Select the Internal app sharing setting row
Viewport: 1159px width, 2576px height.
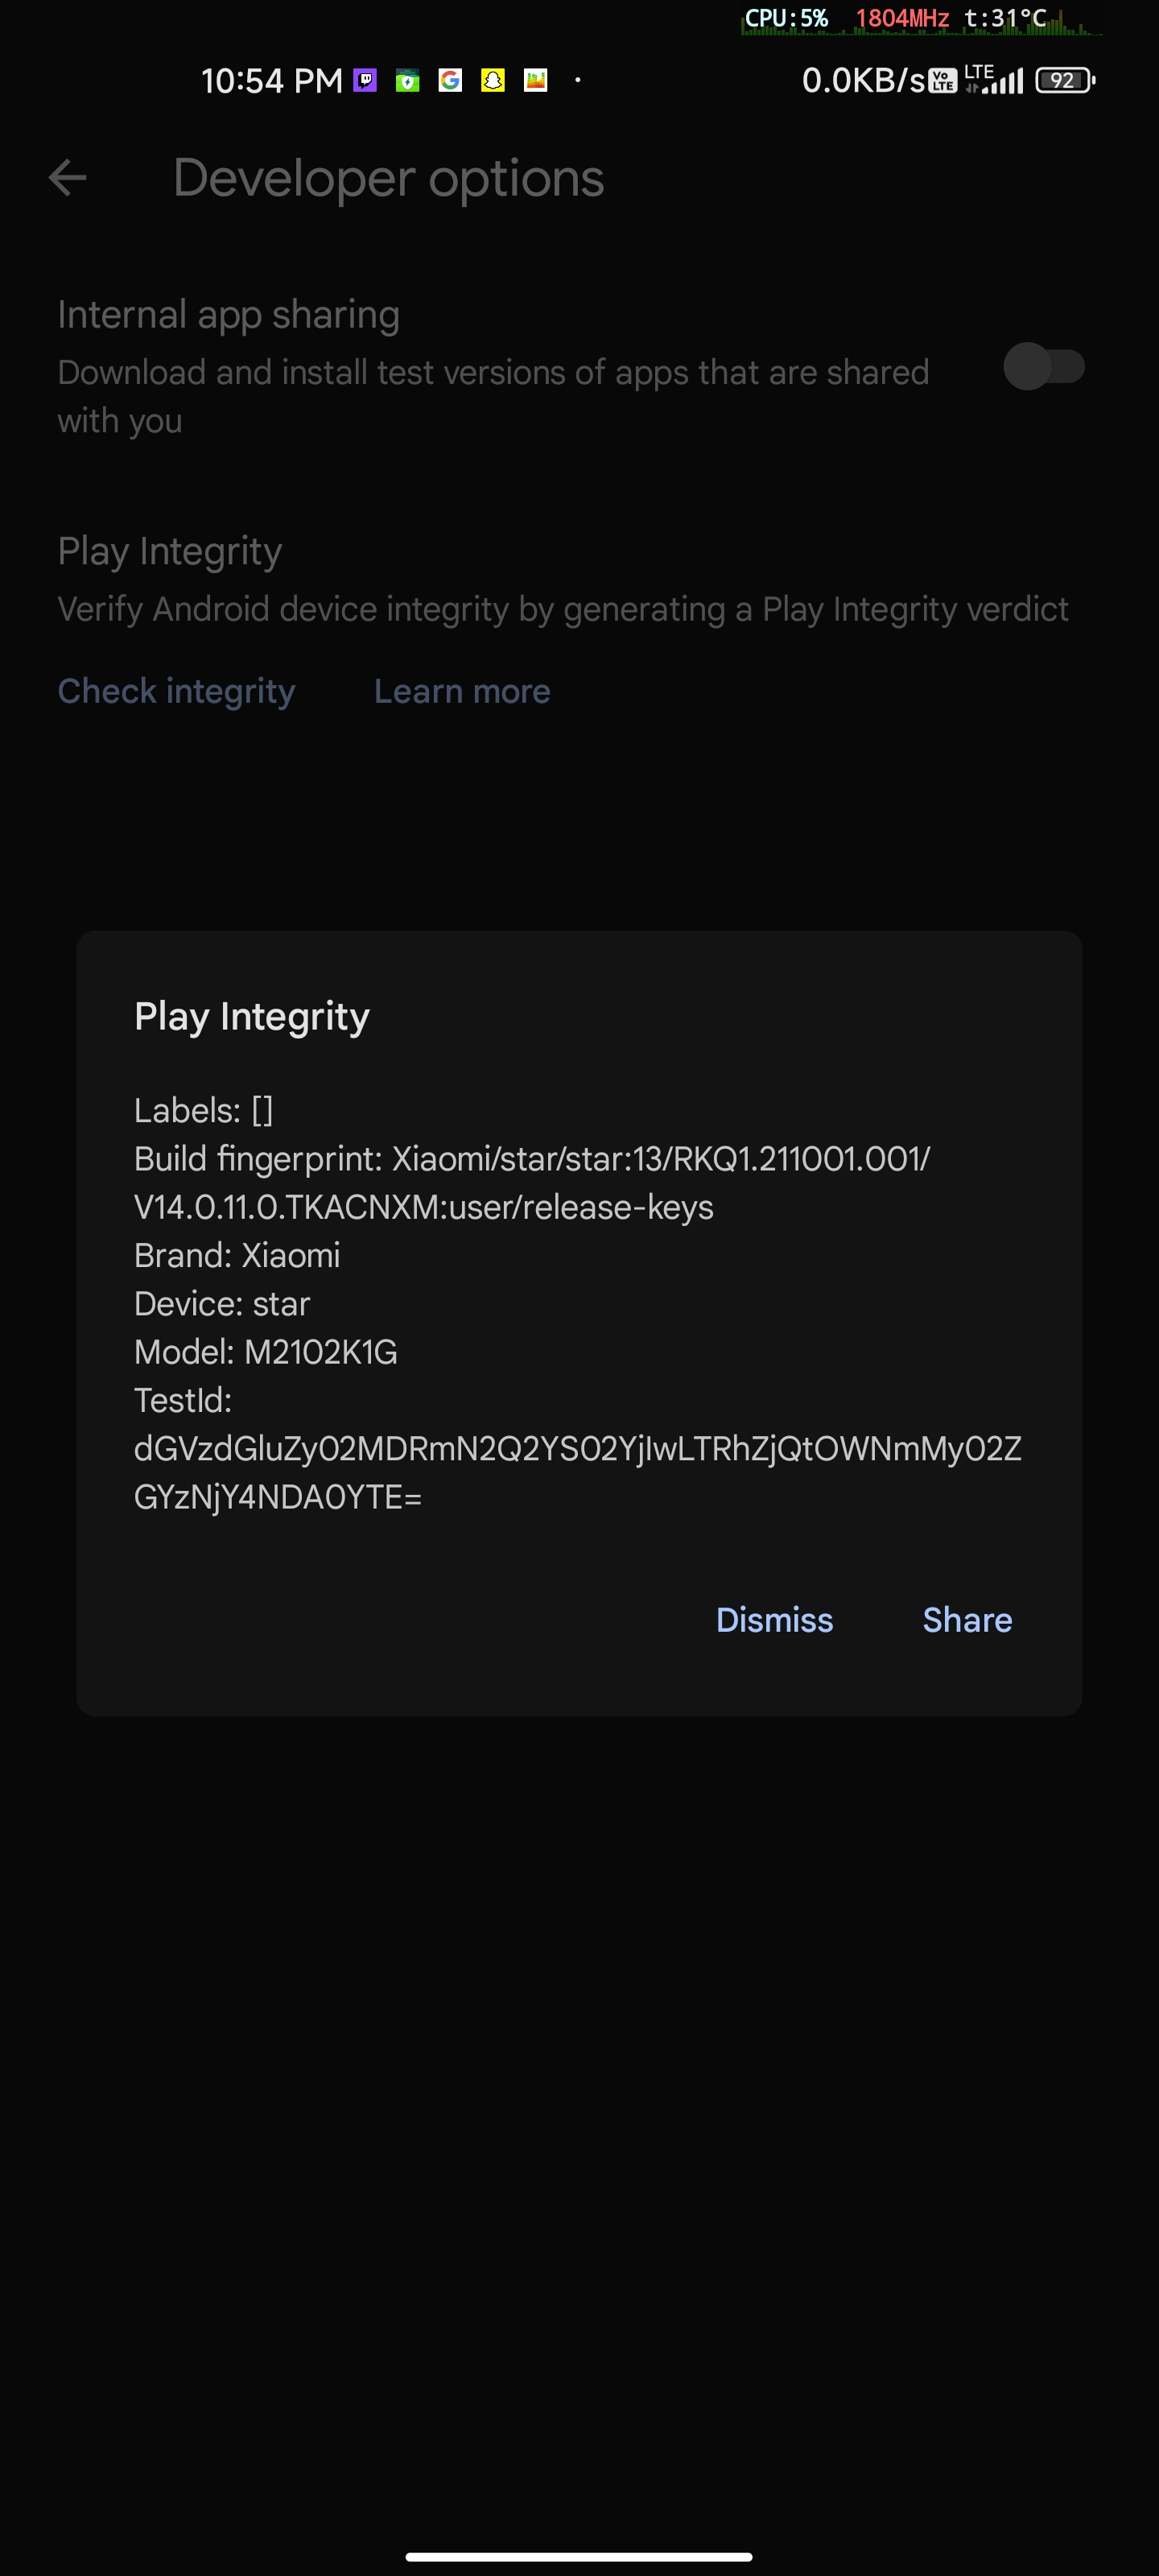pos(579,367)
